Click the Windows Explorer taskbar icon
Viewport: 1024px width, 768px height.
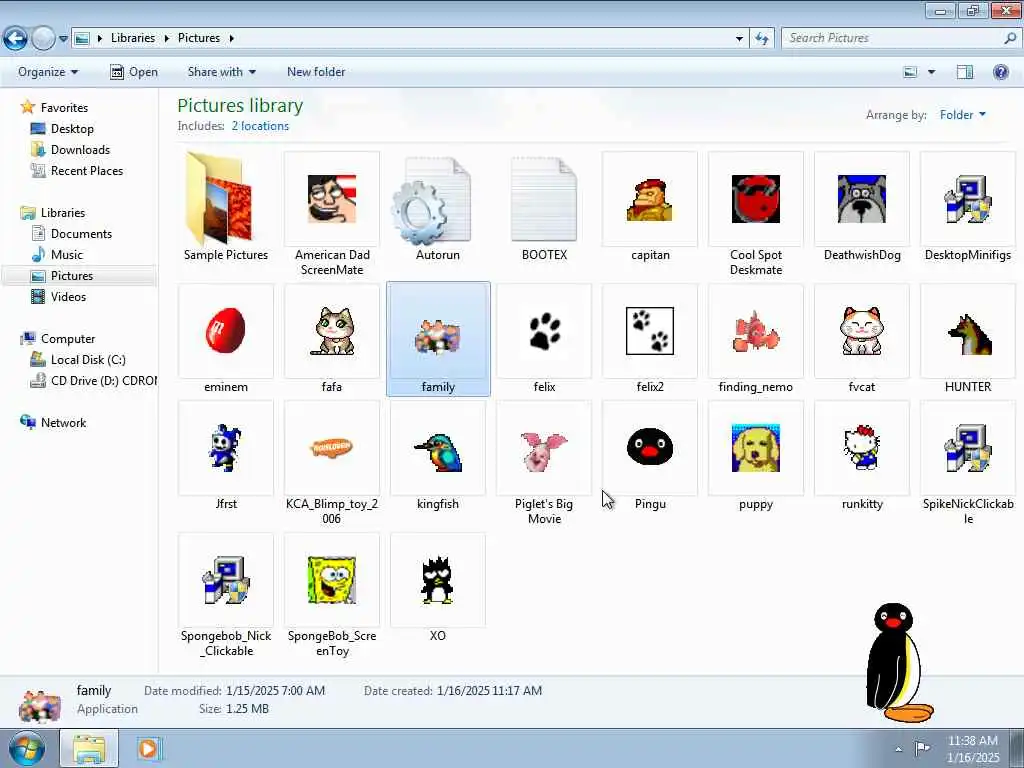coord(89,748)
